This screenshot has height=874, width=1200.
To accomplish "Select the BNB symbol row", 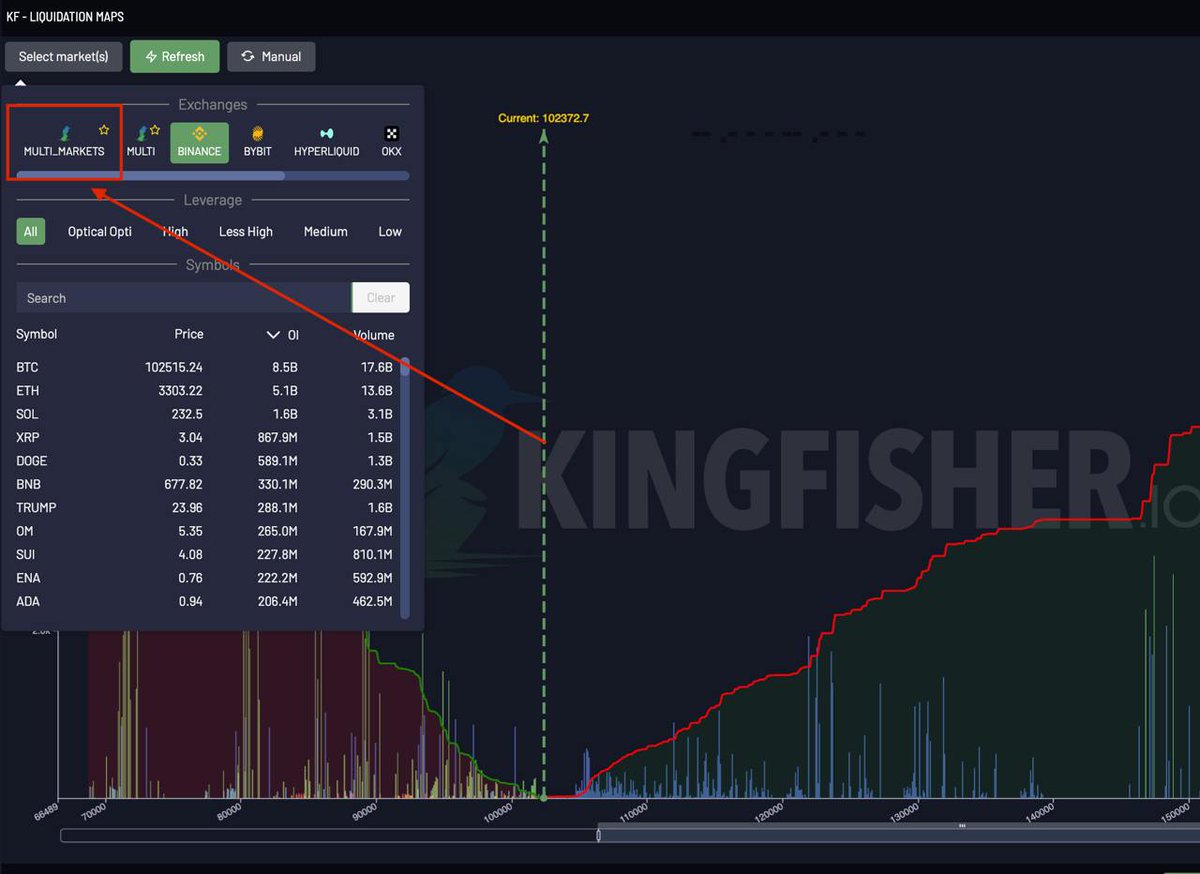I will coord(206,484).
